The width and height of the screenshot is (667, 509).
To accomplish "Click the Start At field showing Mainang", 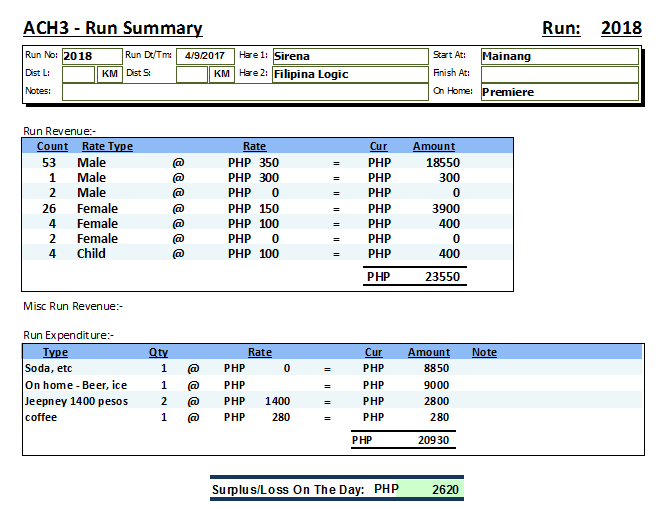I will [x=558, y=56].
